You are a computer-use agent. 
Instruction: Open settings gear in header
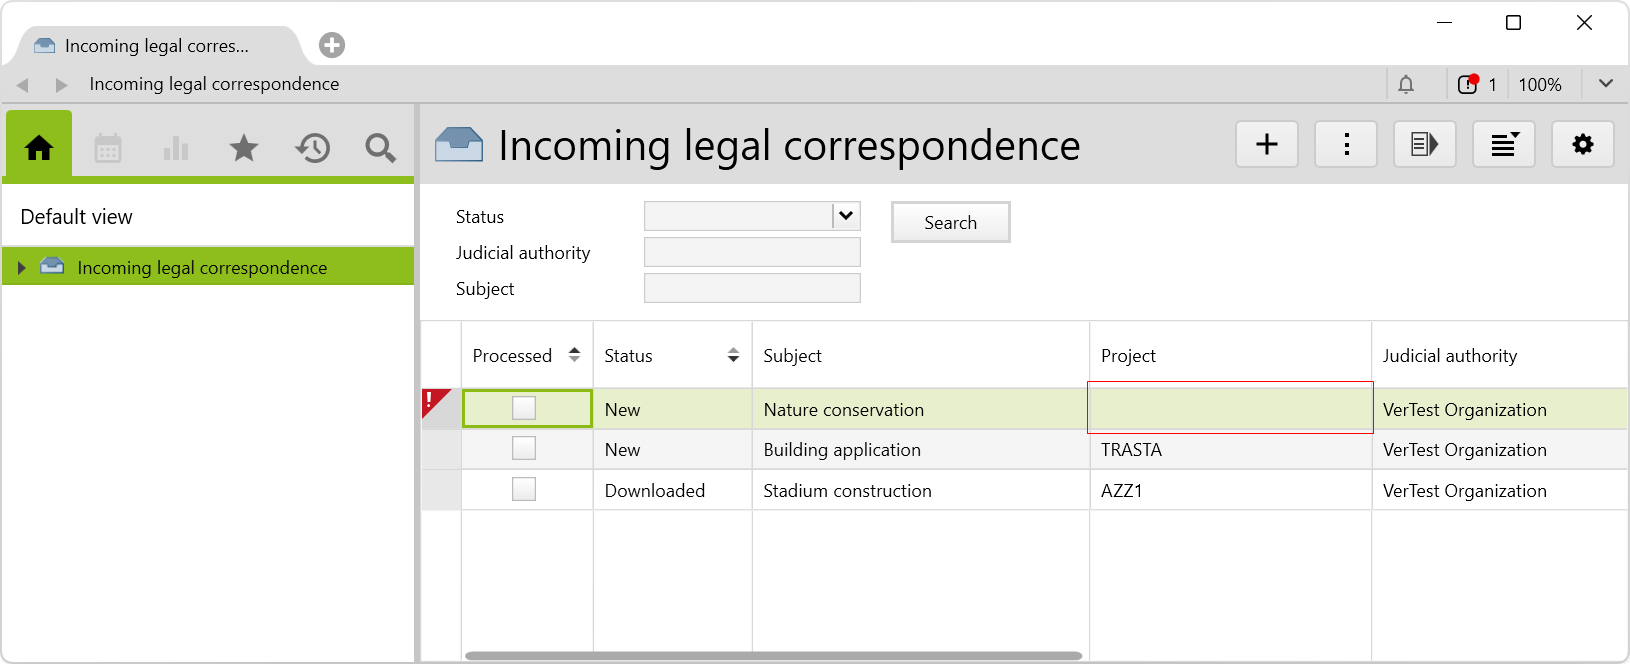pyautogui.click(x=1582, y=145)
